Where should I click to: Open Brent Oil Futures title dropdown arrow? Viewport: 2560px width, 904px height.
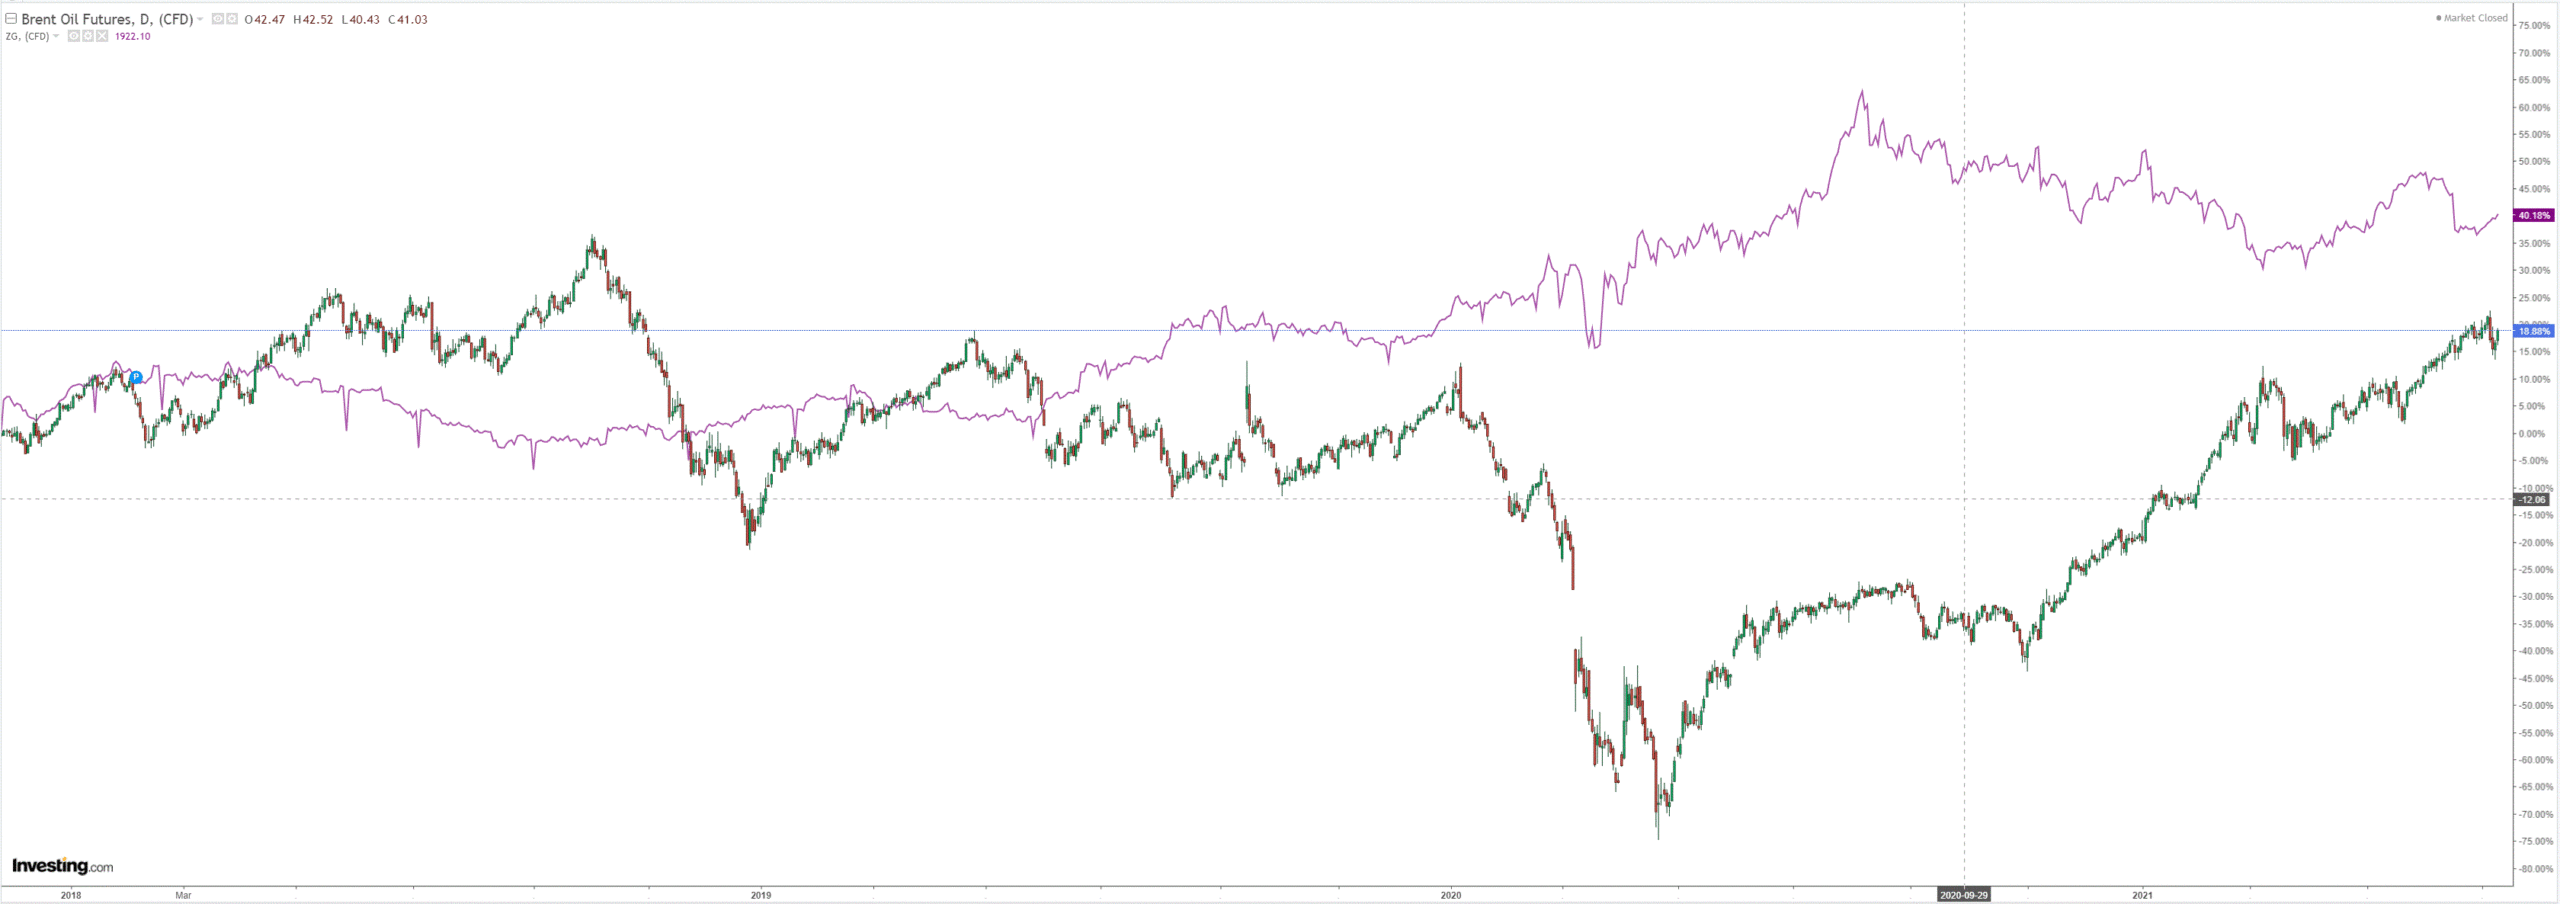pyautogui.click(x=201, y=20)
